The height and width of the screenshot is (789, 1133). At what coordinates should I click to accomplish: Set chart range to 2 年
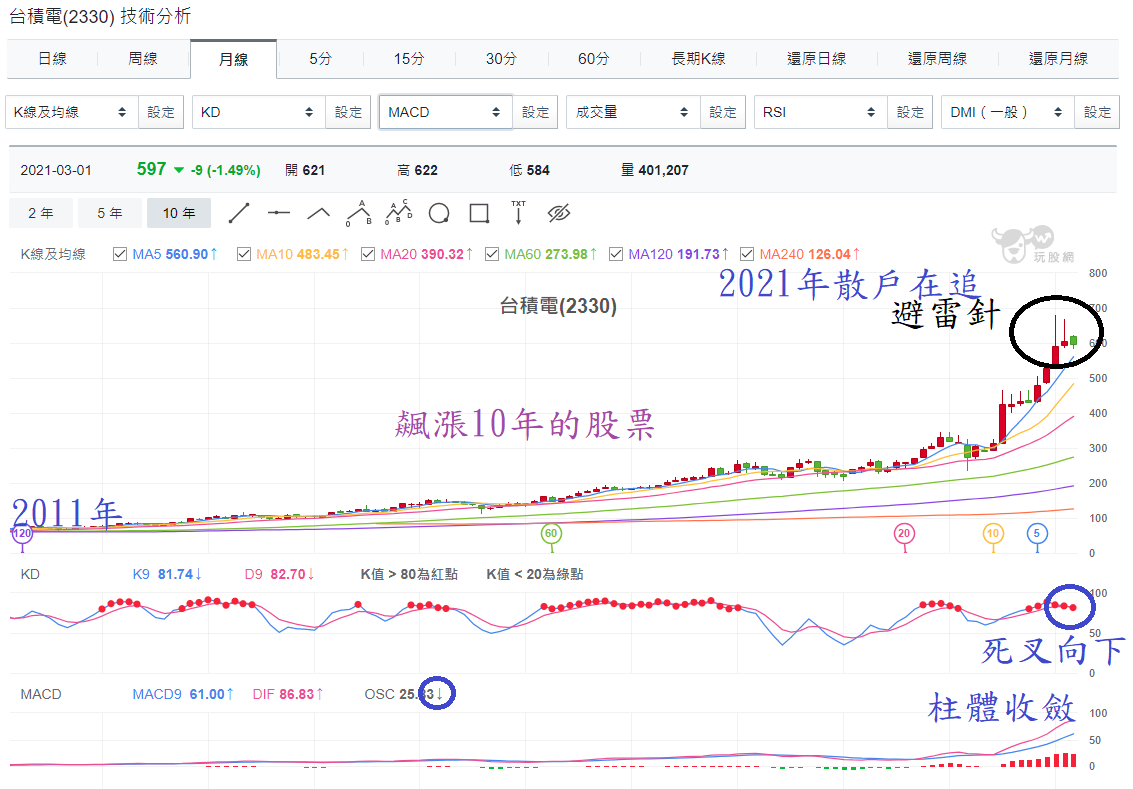click(41, 213)
